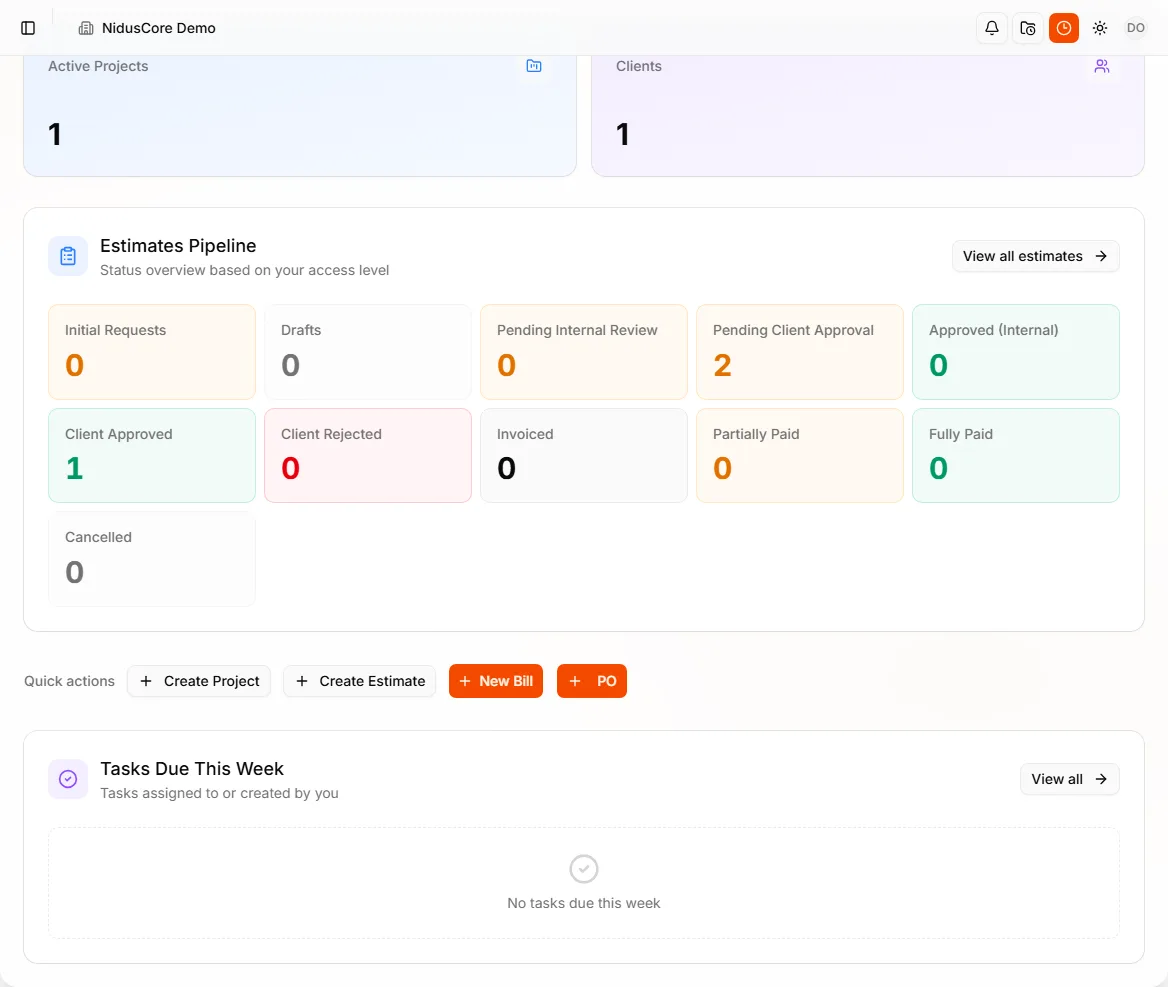Open the DO user avatar menu

[x=1135, y=28]
